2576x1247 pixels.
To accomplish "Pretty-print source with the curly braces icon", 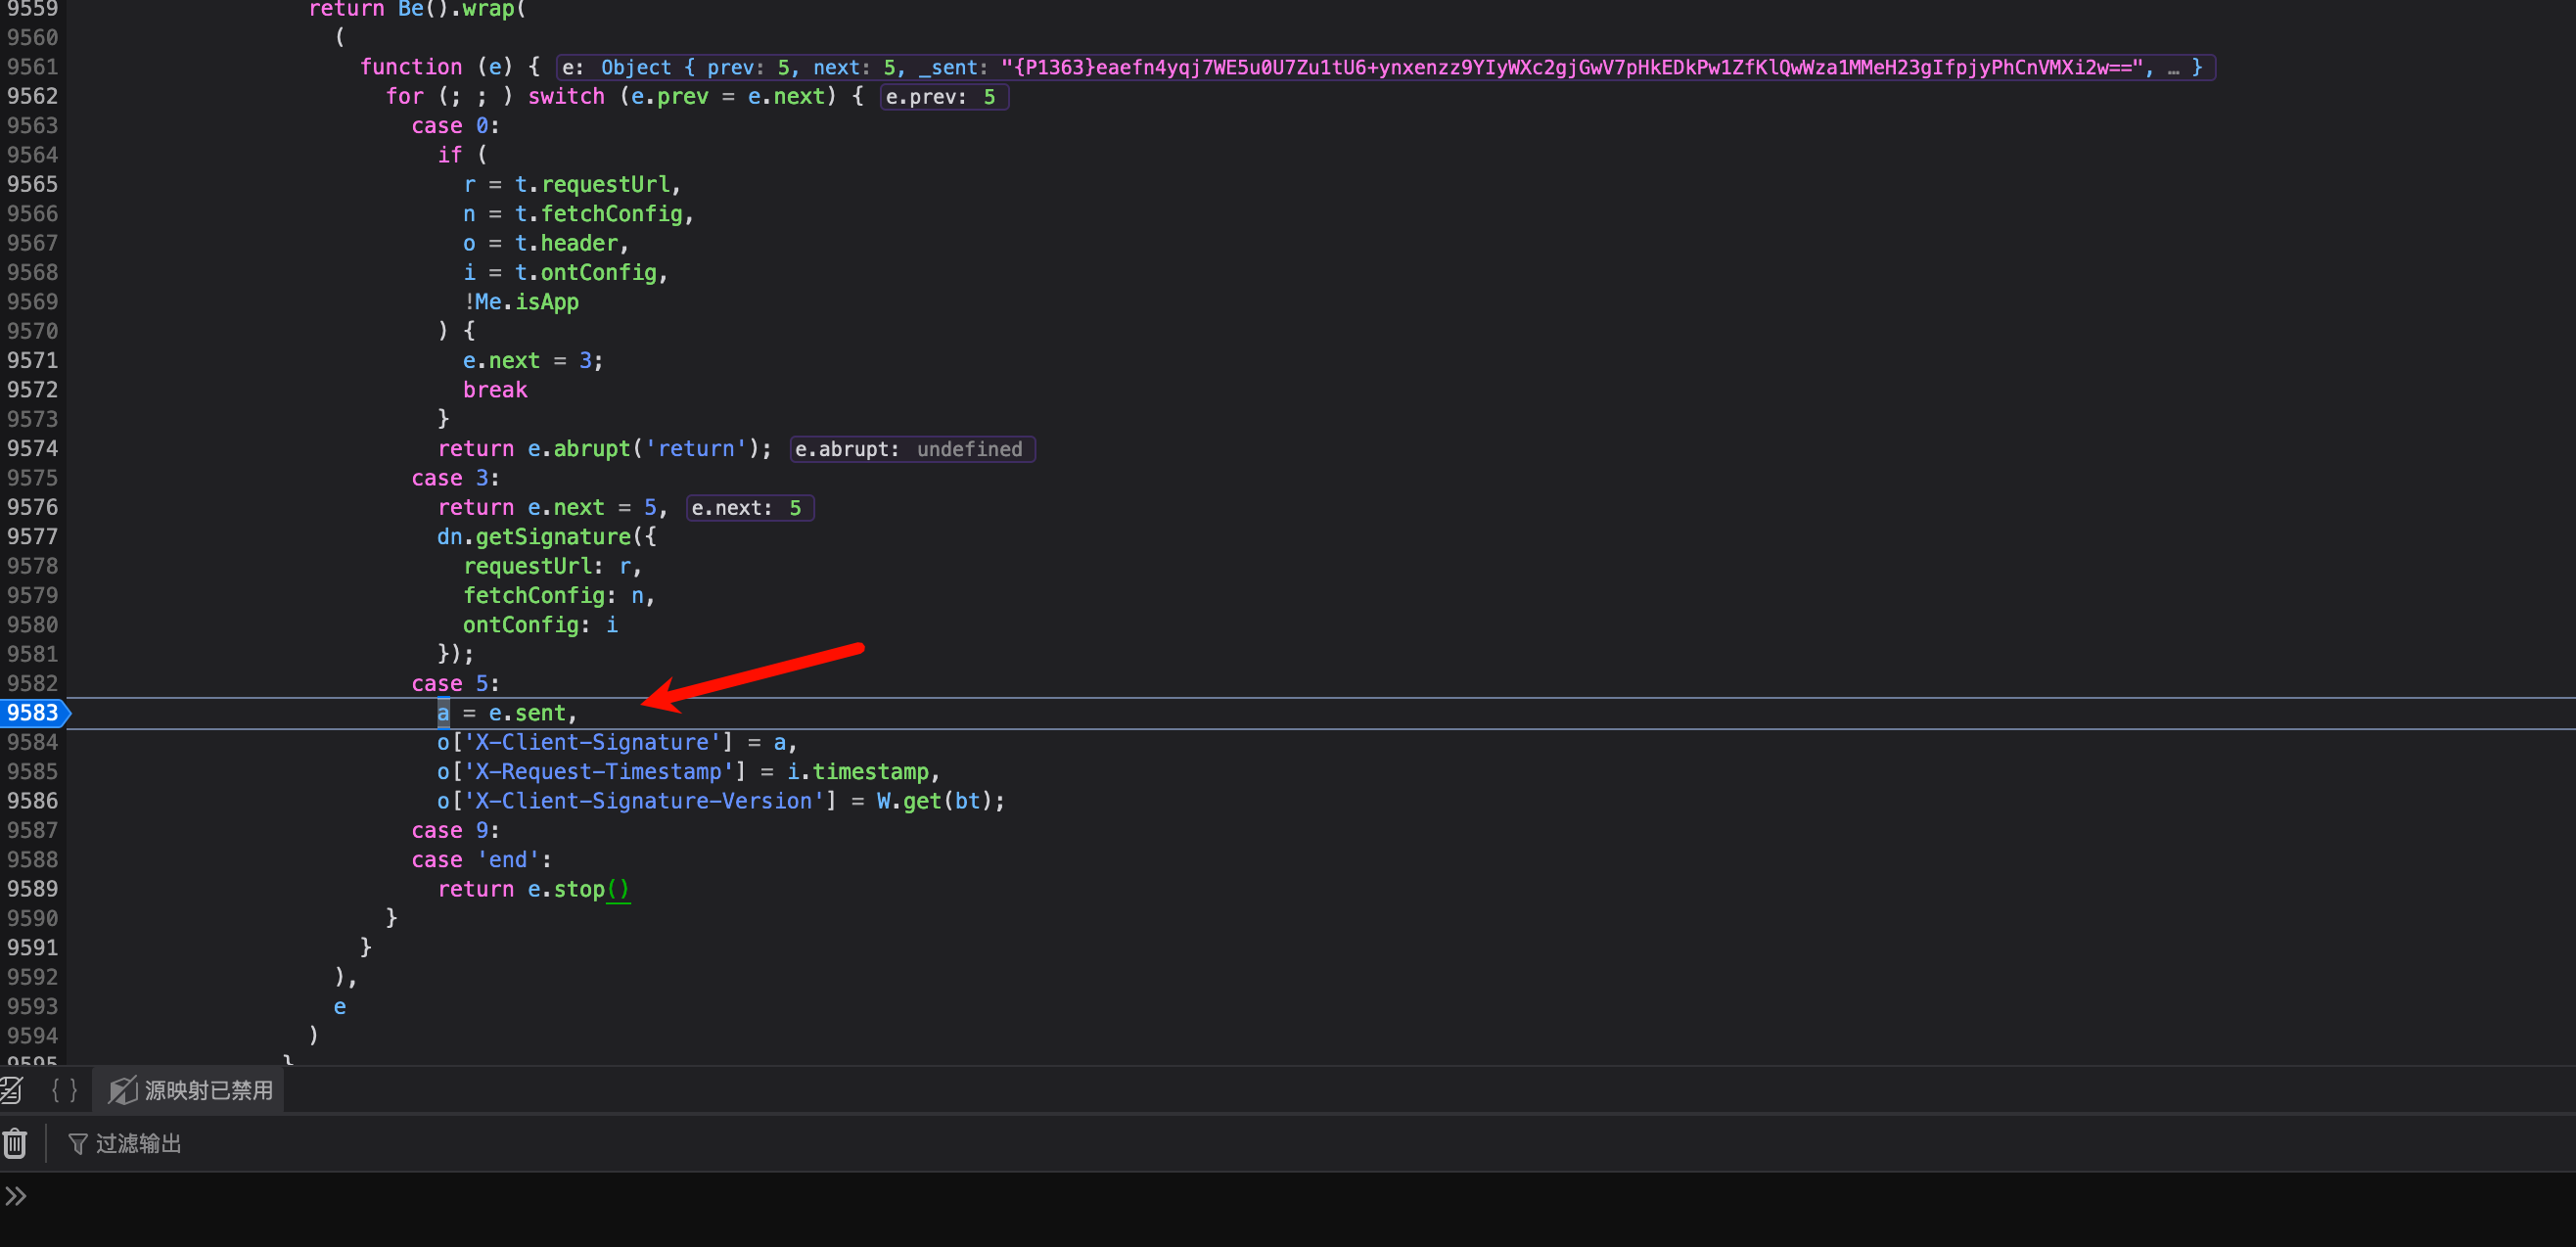I will [x=64, y=1090].
